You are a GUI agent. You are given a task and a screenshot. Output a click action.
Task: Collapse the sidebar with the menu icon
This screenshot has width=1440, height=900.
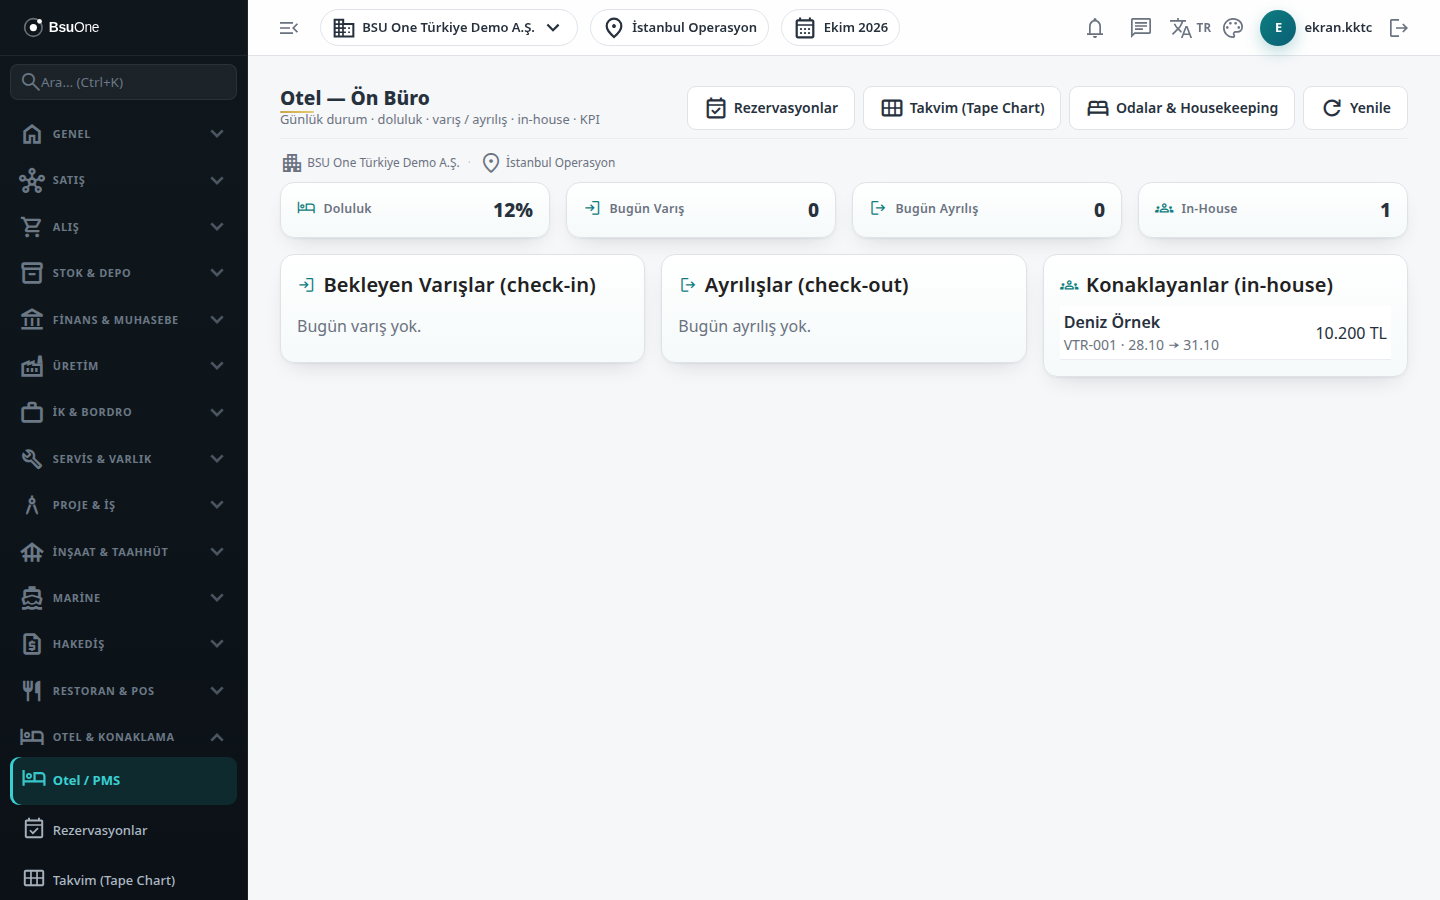tap(289, 28)
